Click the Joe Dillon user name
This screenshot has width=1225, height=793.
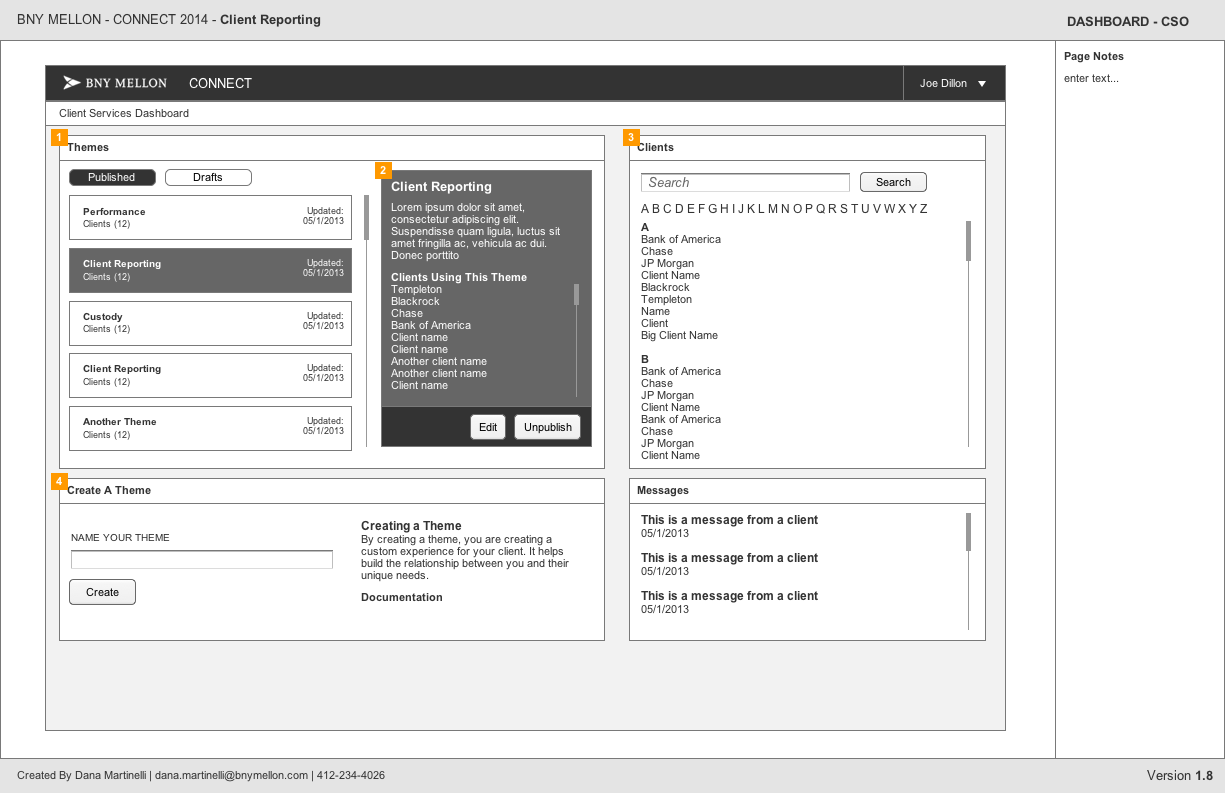coord(943,84)
